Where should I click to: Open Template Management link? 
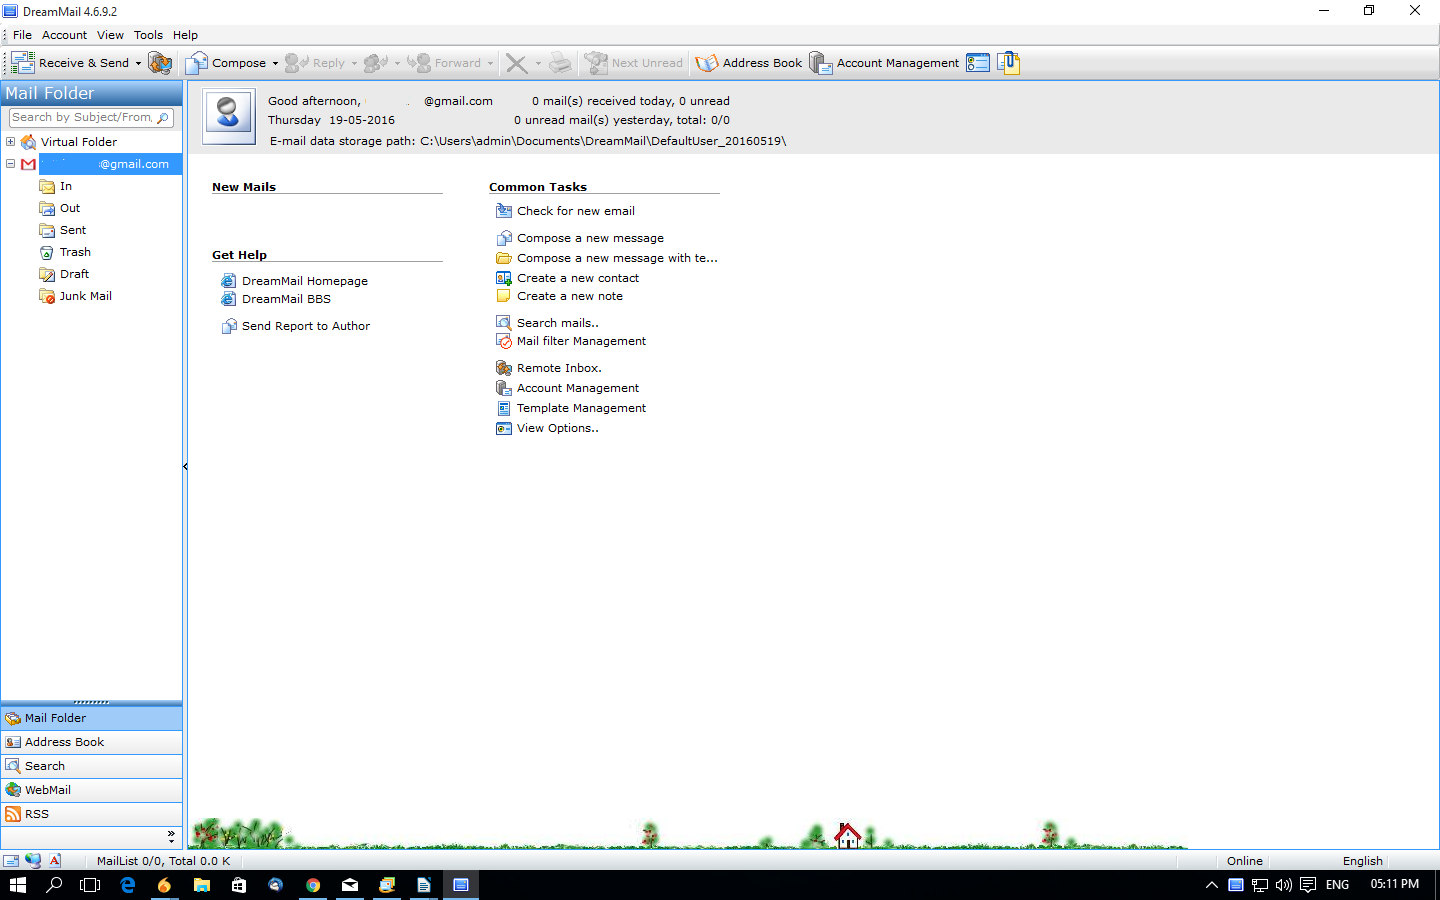(x=581, y=408)
